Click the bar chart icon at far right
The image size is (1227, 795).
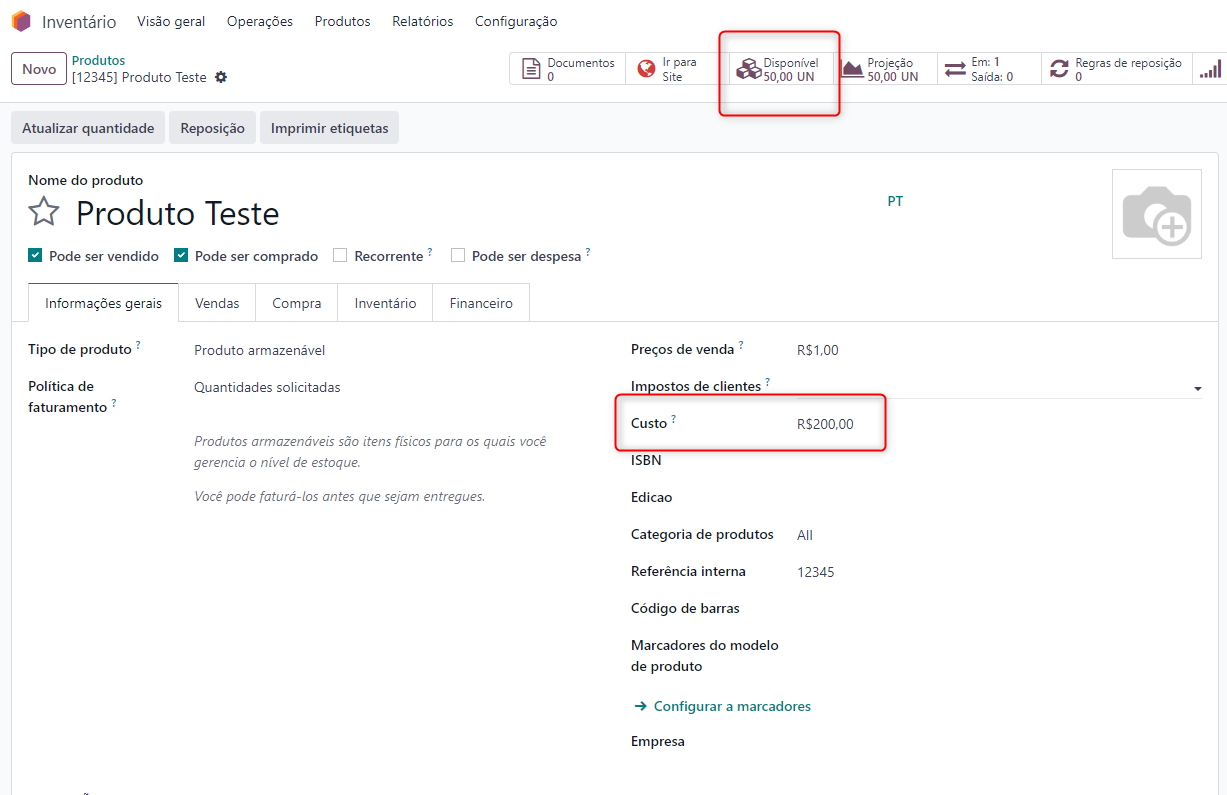(1211, 69)
